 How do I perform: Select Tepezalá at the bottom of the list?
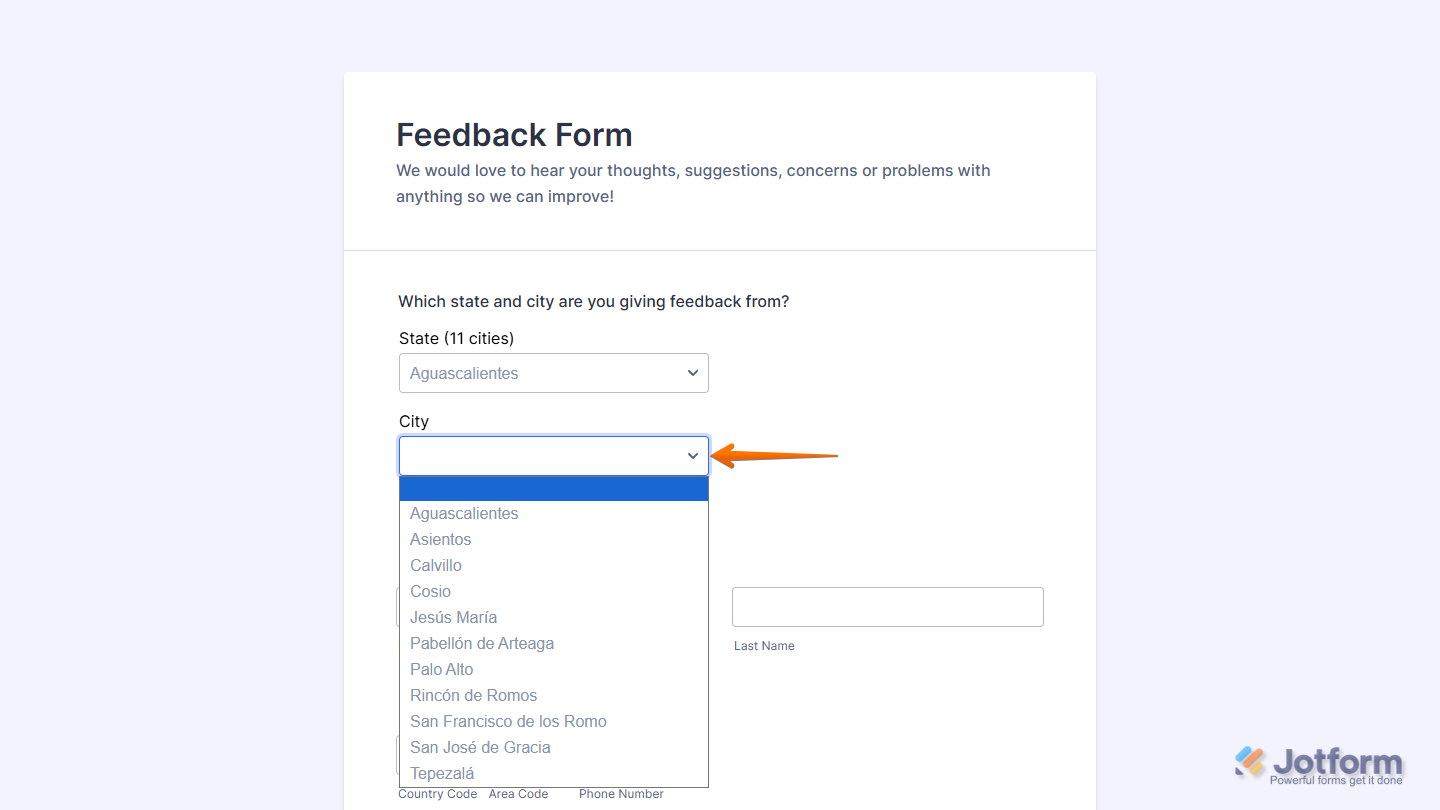point(441,772)
